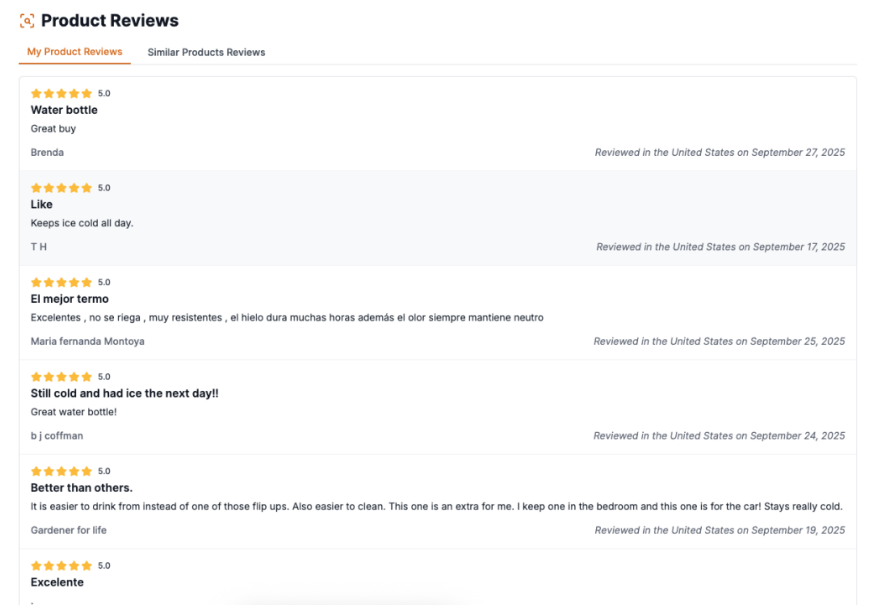Click reviewer name Brenda

pos(47,153)
